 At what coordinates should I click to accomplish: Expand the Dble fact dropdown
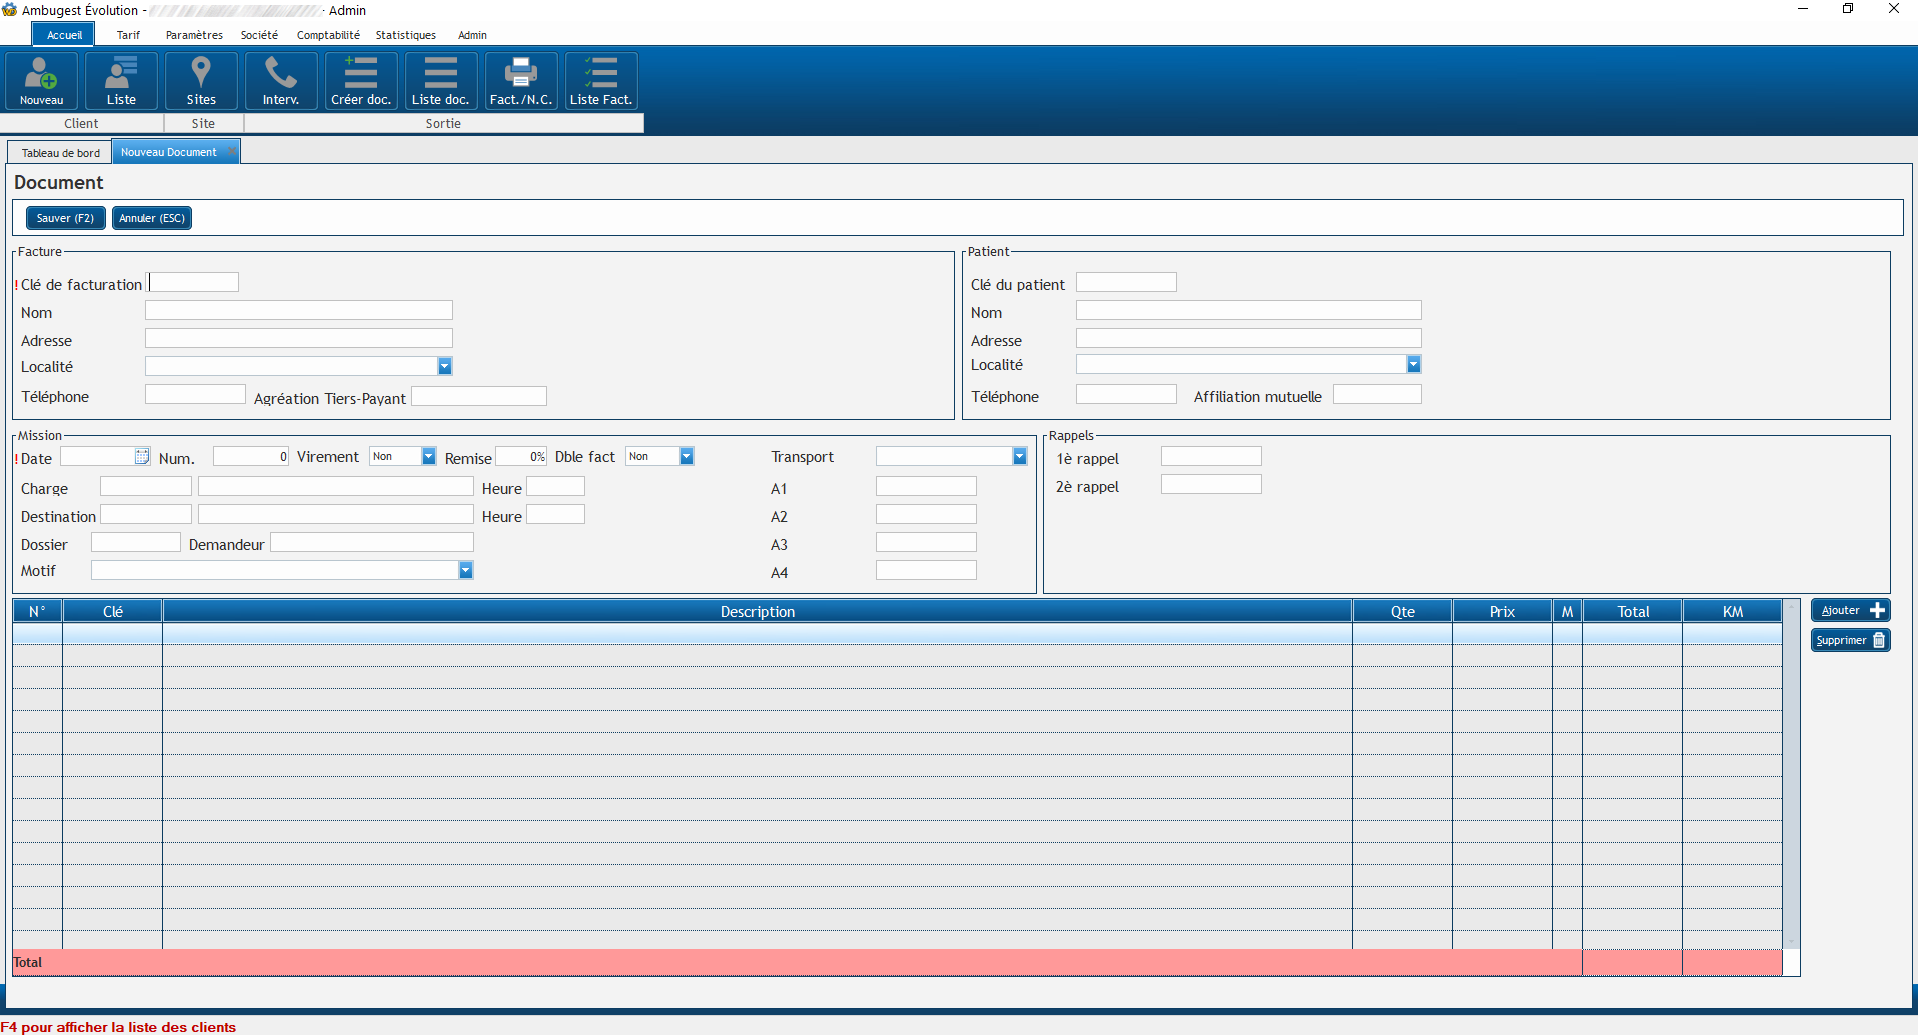pyautogui.click(x=687, y=457)
